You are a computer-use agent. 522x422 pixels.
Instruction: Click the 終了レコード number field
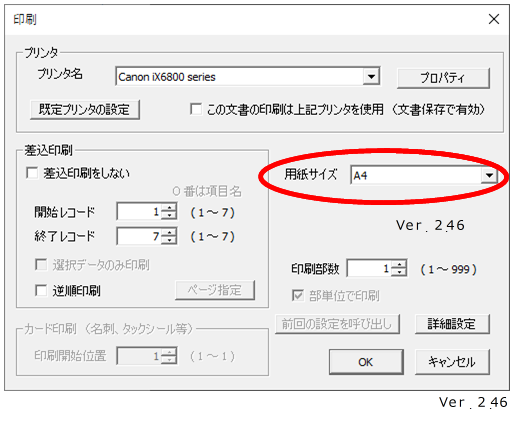(x=139, y=236)
